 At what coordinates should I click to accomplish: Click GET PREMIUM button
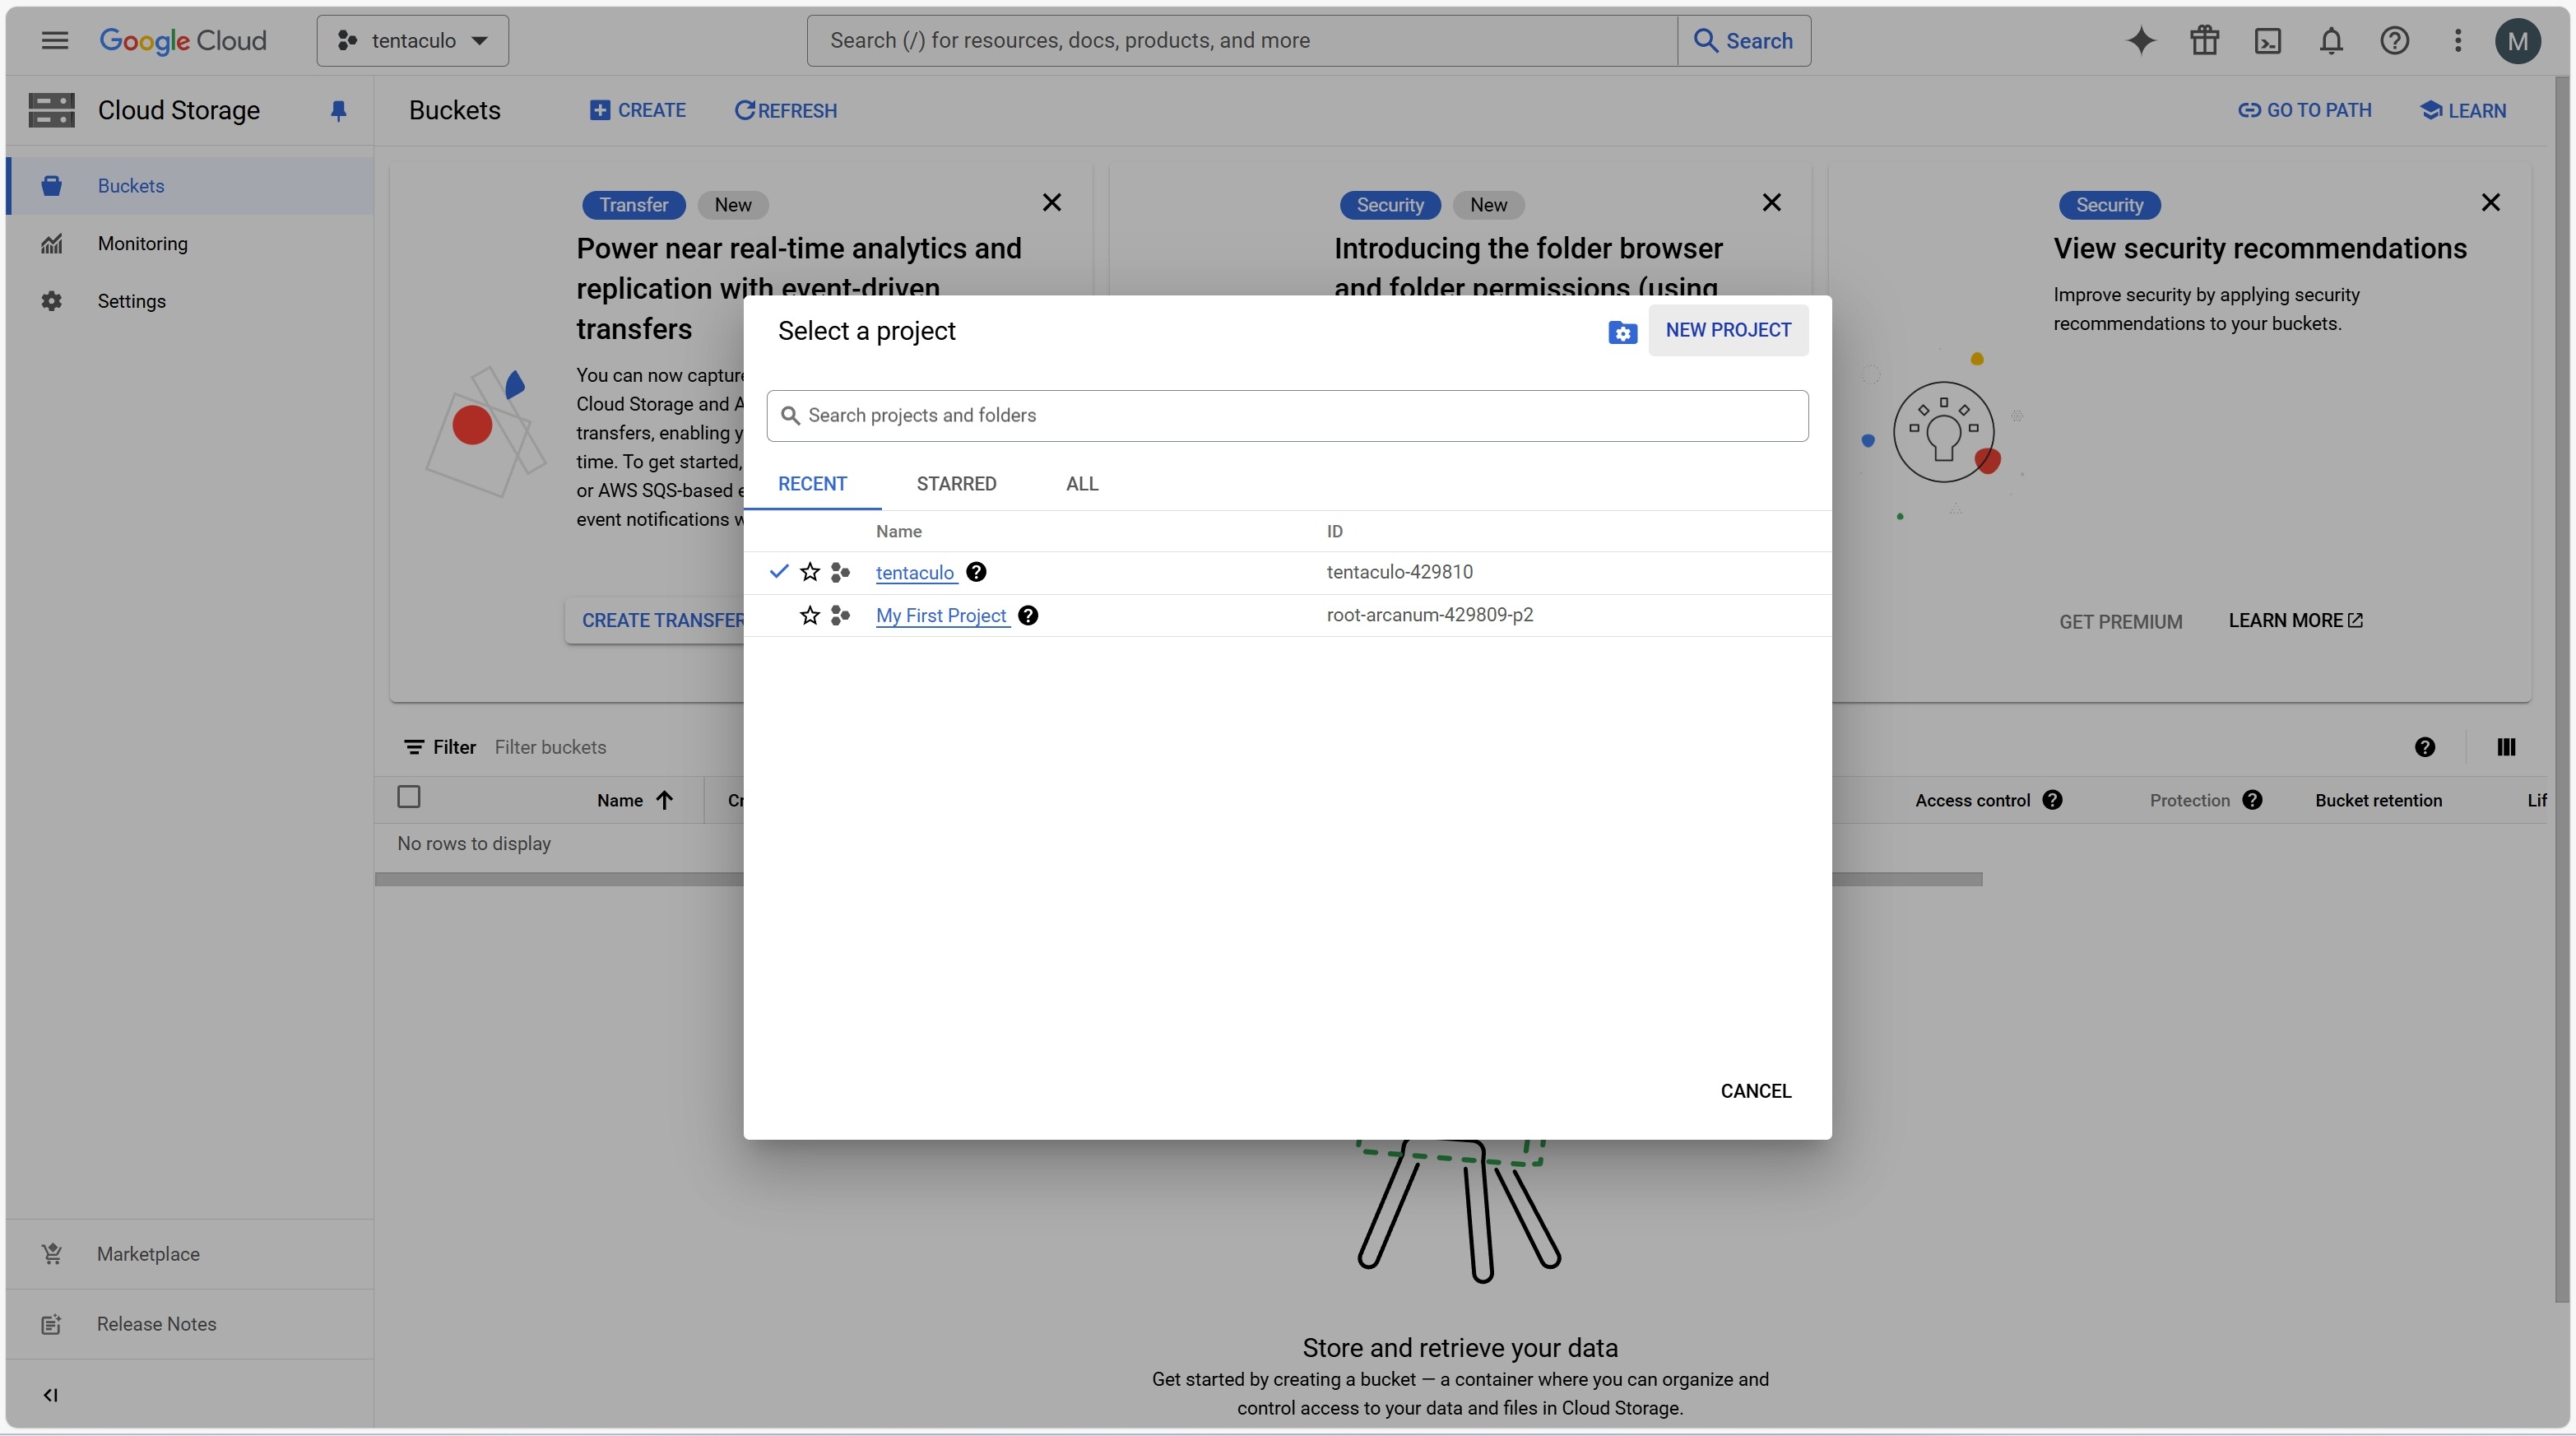pyautogui.click(x=2120, y=622)
